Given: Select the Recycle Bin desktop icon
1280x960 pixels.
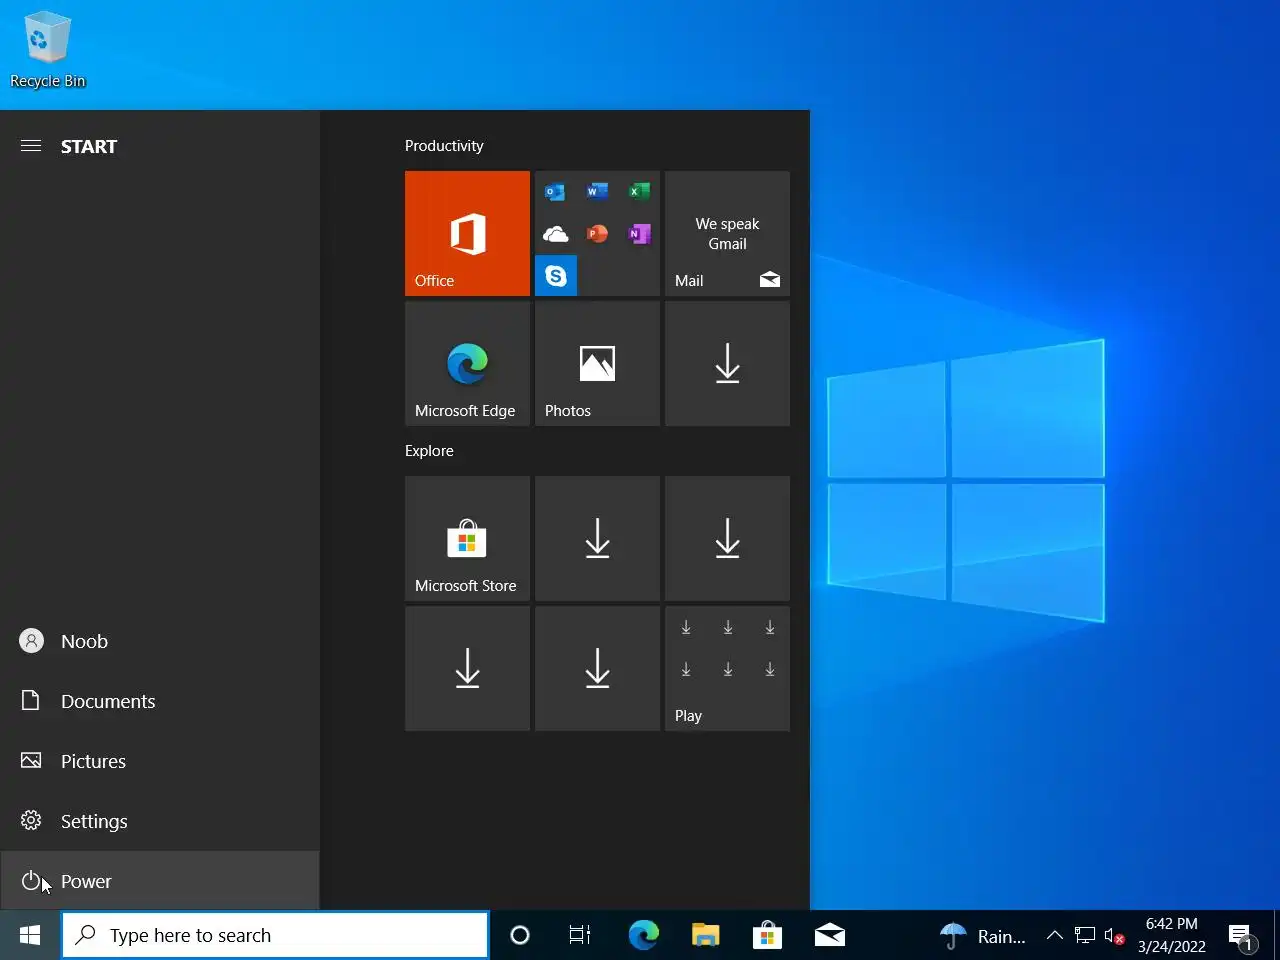Looking at the screenshot, I should pos(47,50).
